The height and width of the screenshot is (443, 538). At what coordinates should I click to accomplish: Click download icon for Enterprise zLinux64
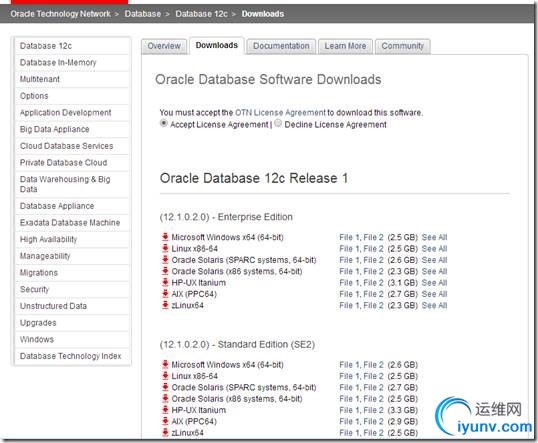[x=165, y=305]
